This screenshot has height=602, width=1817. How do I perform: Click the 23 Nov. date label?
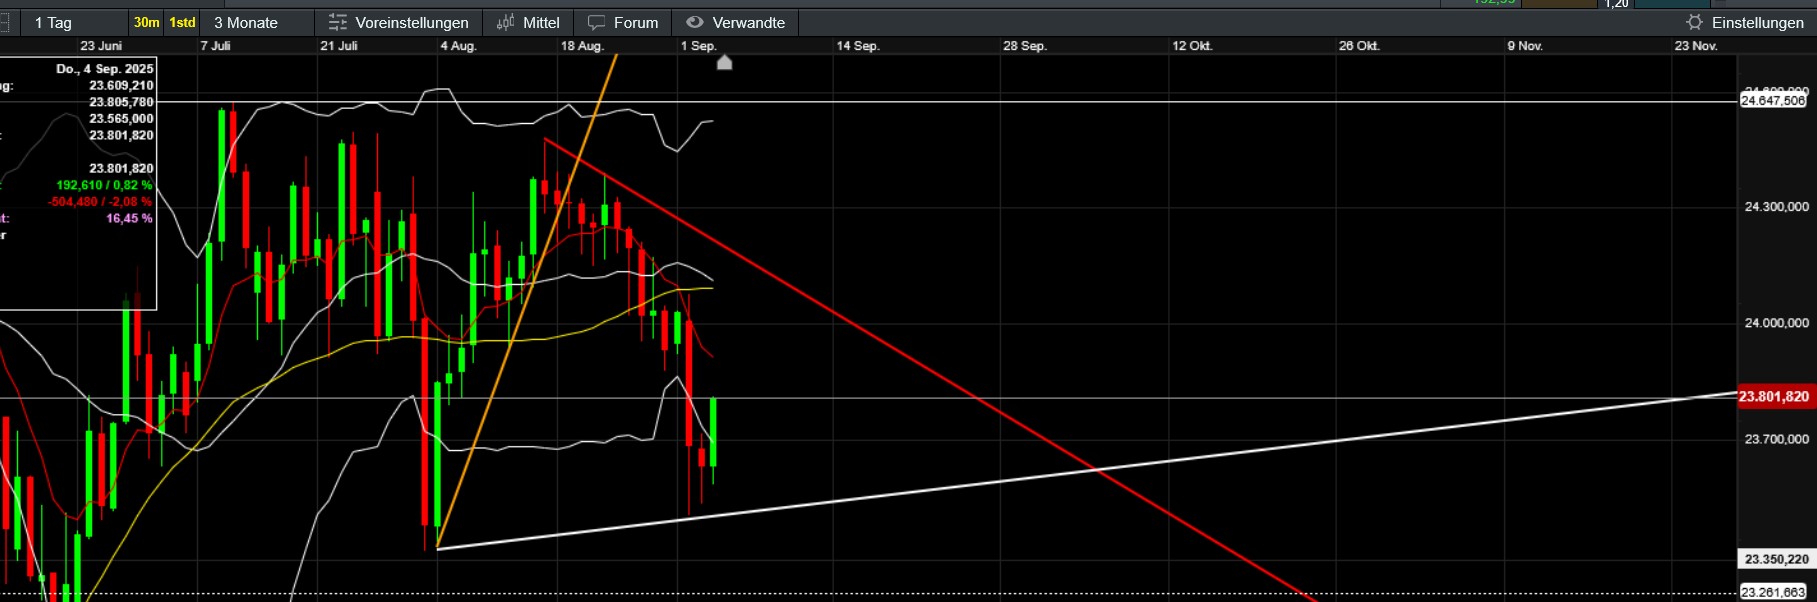(1696, 46)
